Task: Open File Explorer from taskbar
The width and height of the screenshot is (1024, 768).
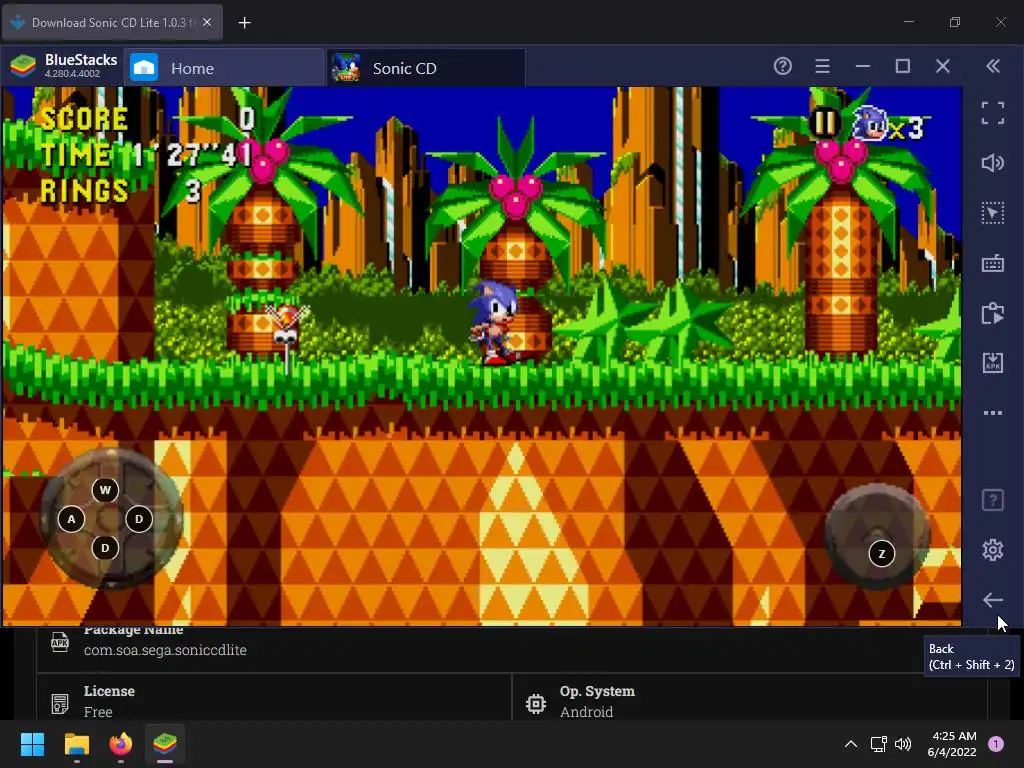Action: [76, 744]
